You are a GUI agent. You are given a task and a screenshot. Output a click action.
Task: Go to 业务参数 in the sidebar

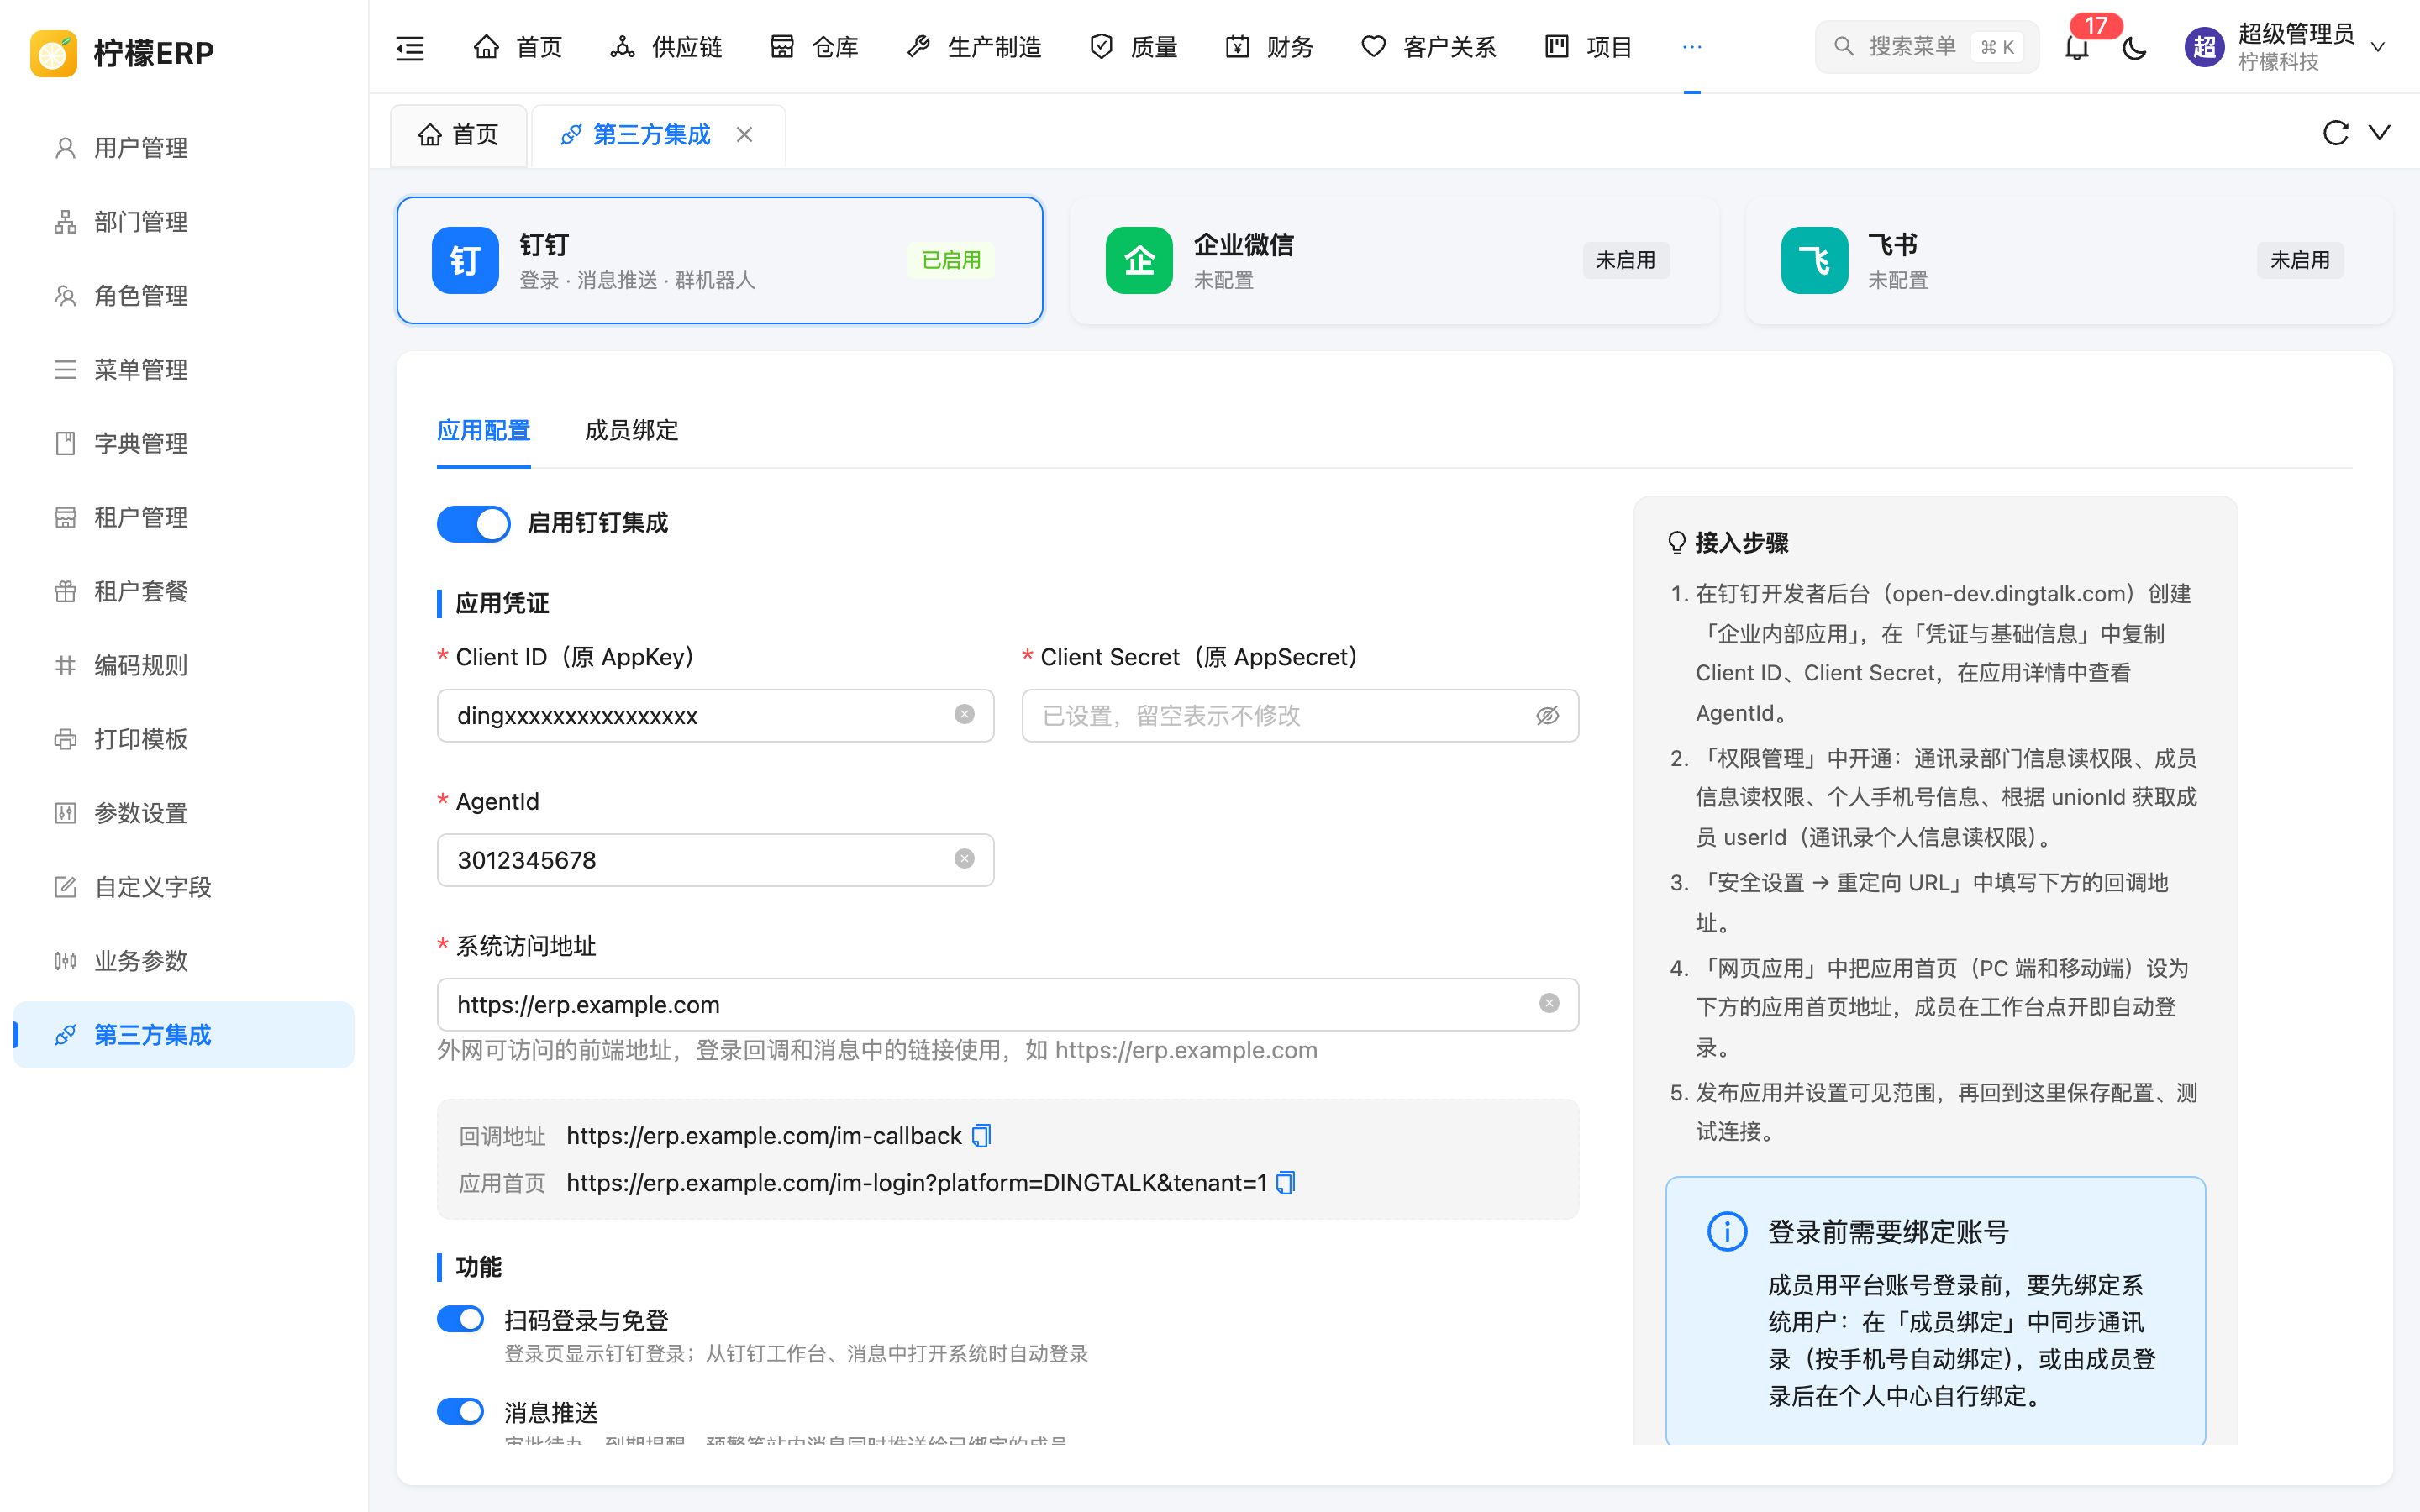click(x=184, y=962)
